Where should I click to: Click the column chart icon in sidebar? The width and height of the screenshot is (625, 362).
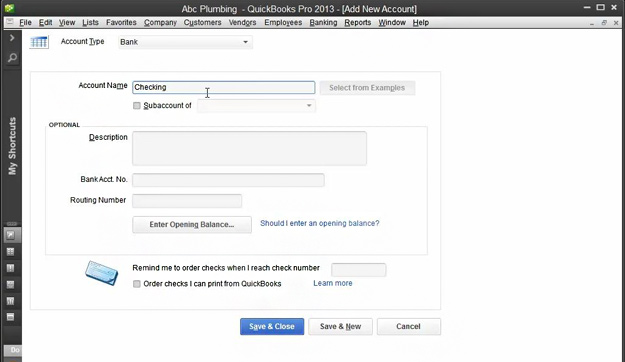click(10, 301)
